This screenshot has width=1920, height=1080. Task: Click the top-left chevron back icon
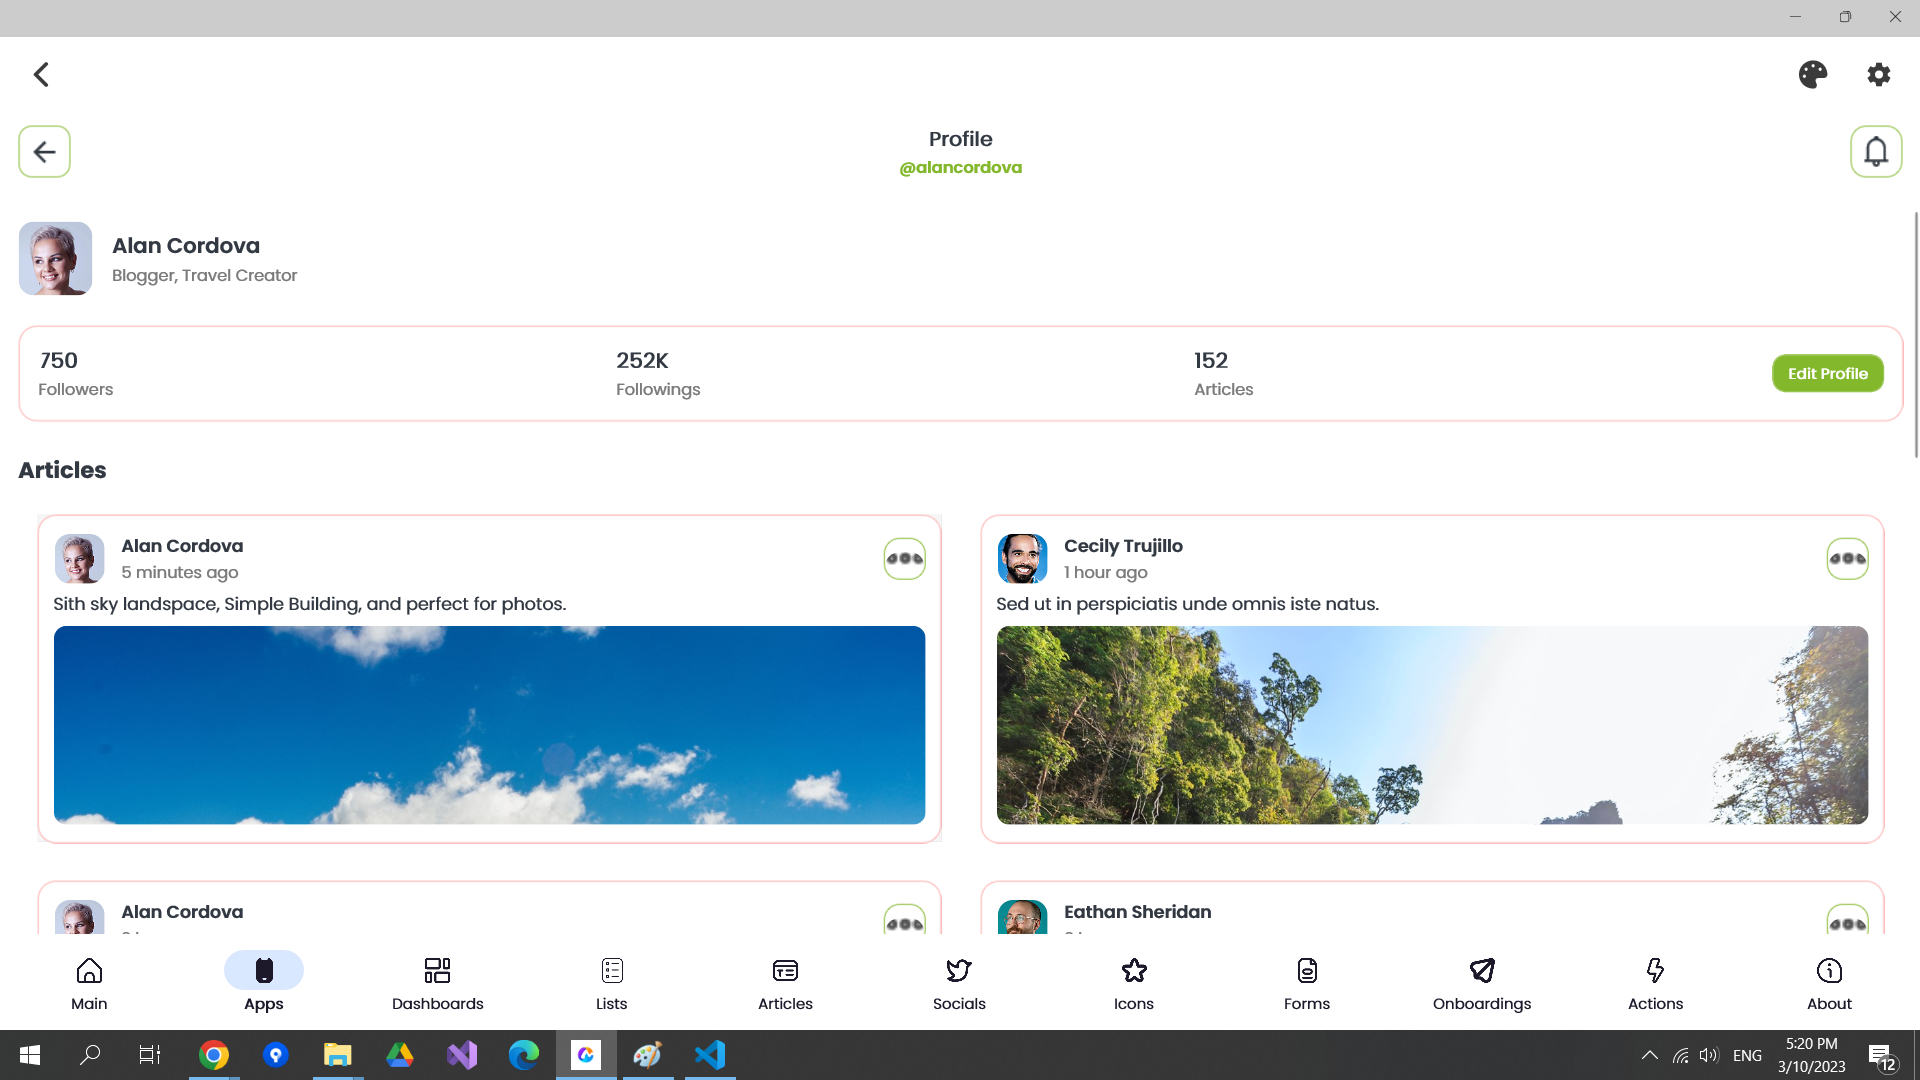[41, 75]
